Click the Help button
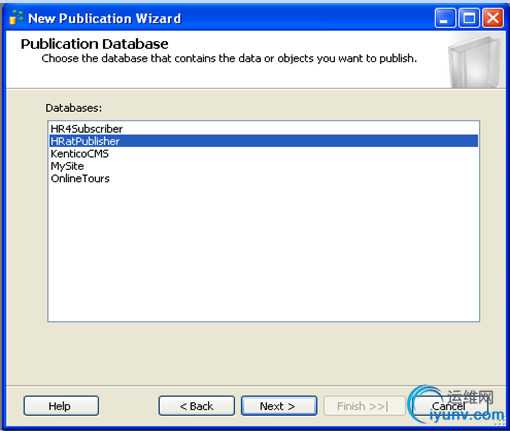Screen dimensions: 510x431 pyautogui.click(x=61, y=406)
